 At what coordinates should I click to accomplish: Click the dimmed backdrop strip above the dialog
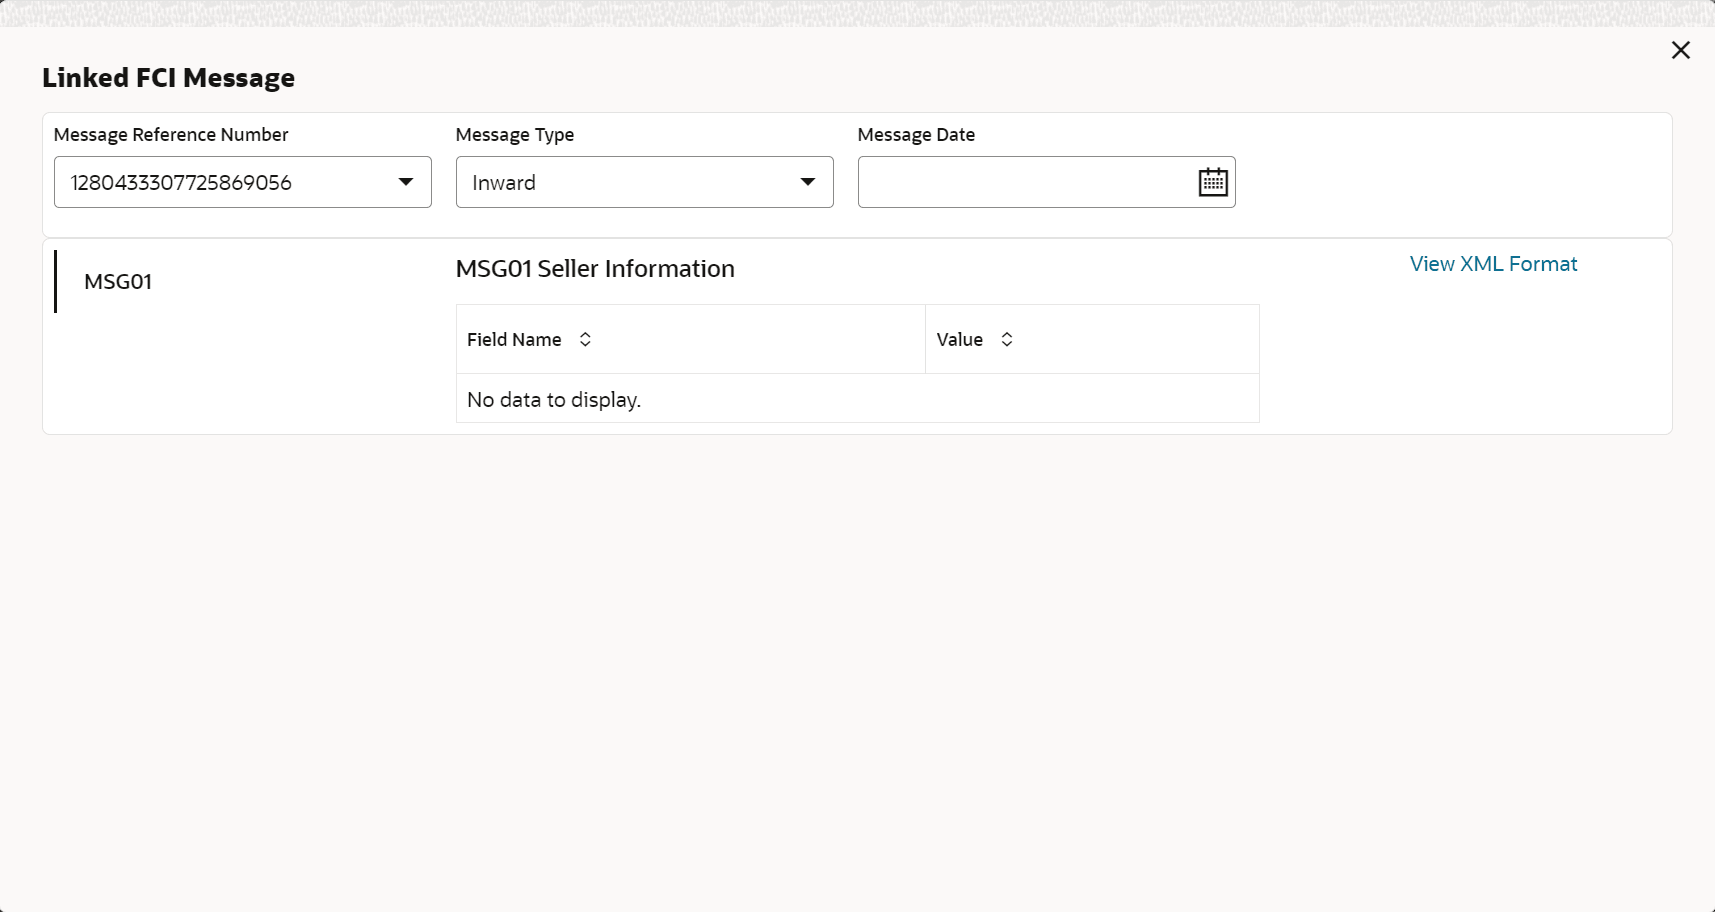(x=857, y=12)
